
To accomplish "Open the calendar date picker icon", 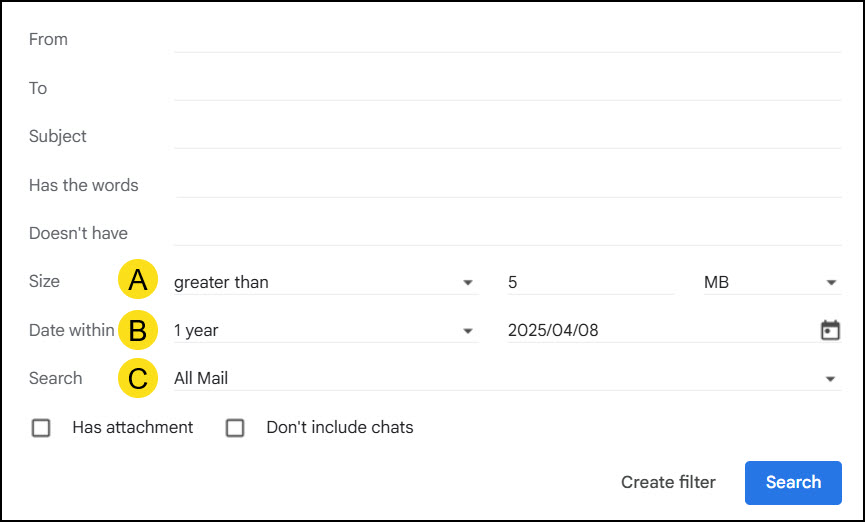I will (x=830, y=330).
